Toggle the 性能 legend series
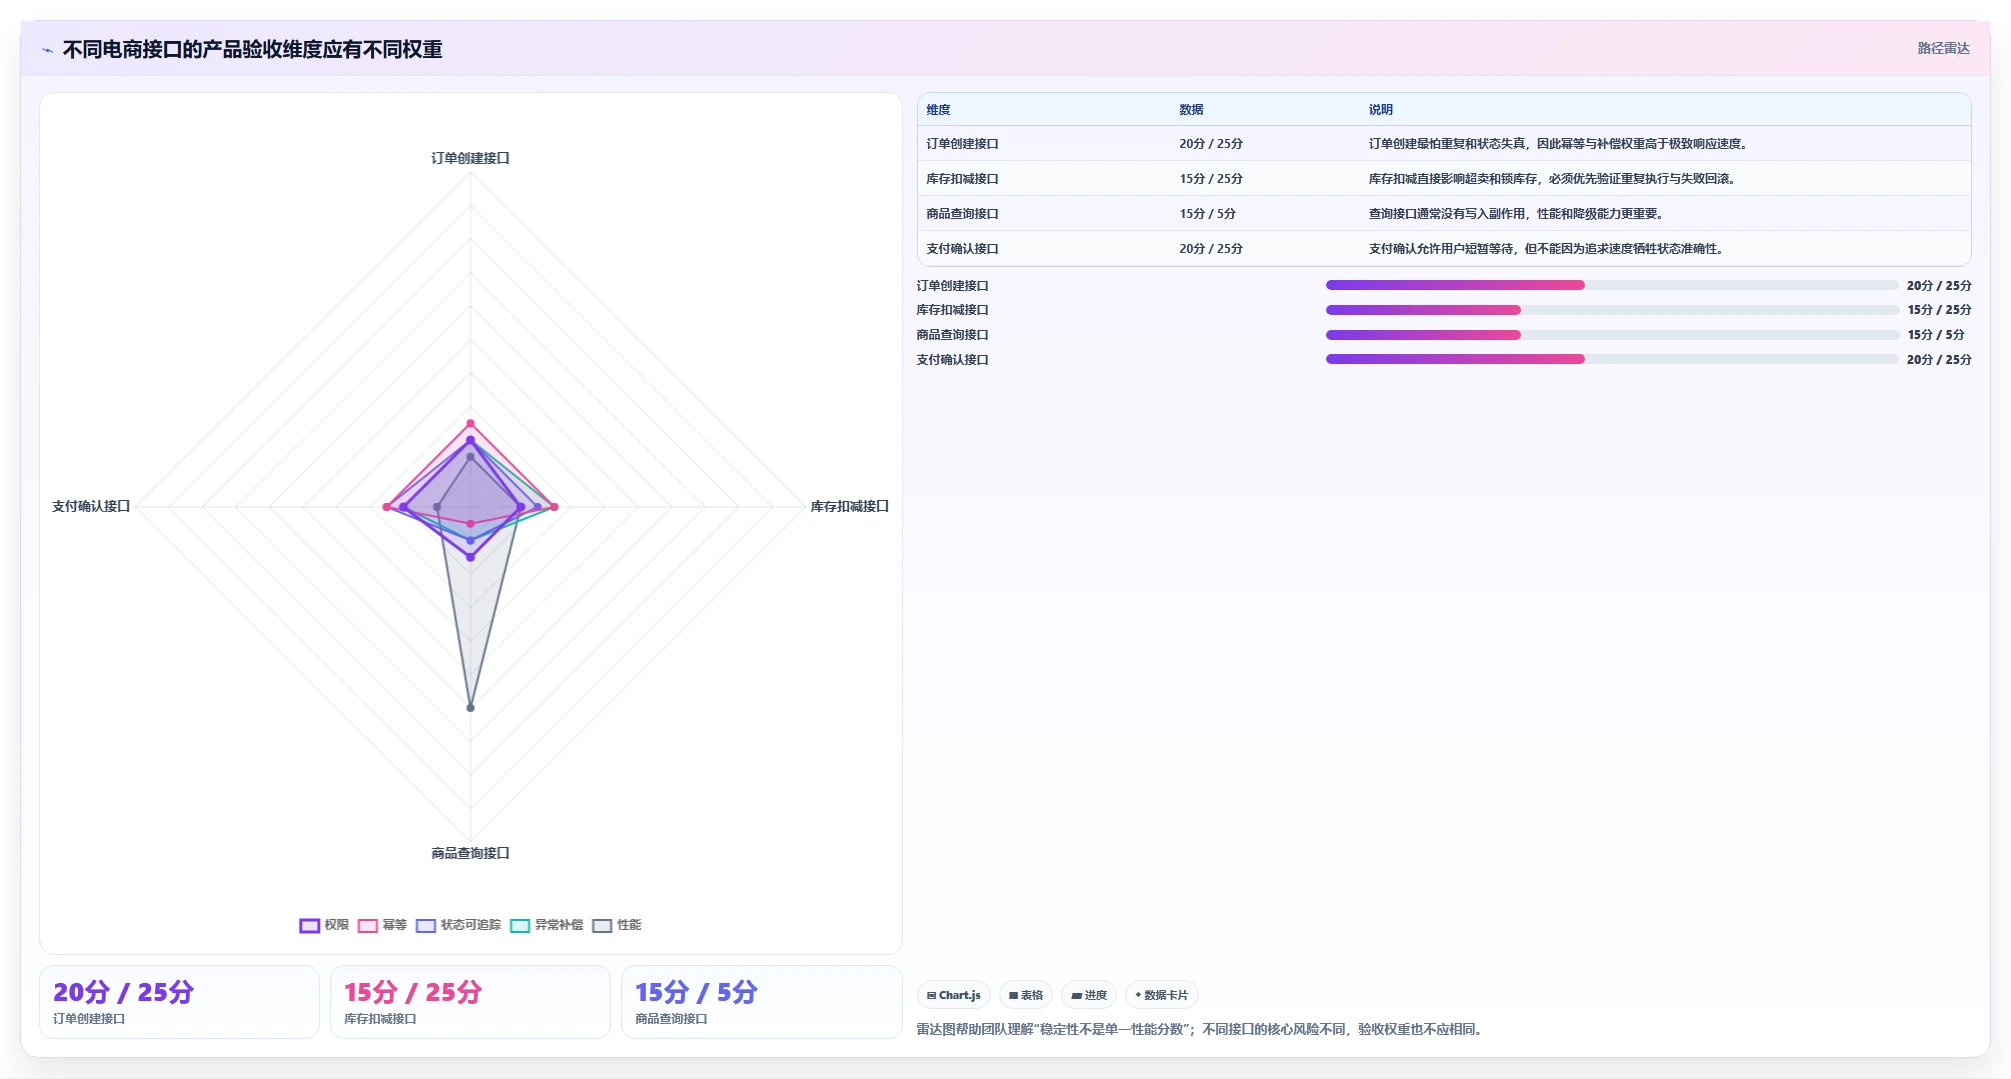 616,925
